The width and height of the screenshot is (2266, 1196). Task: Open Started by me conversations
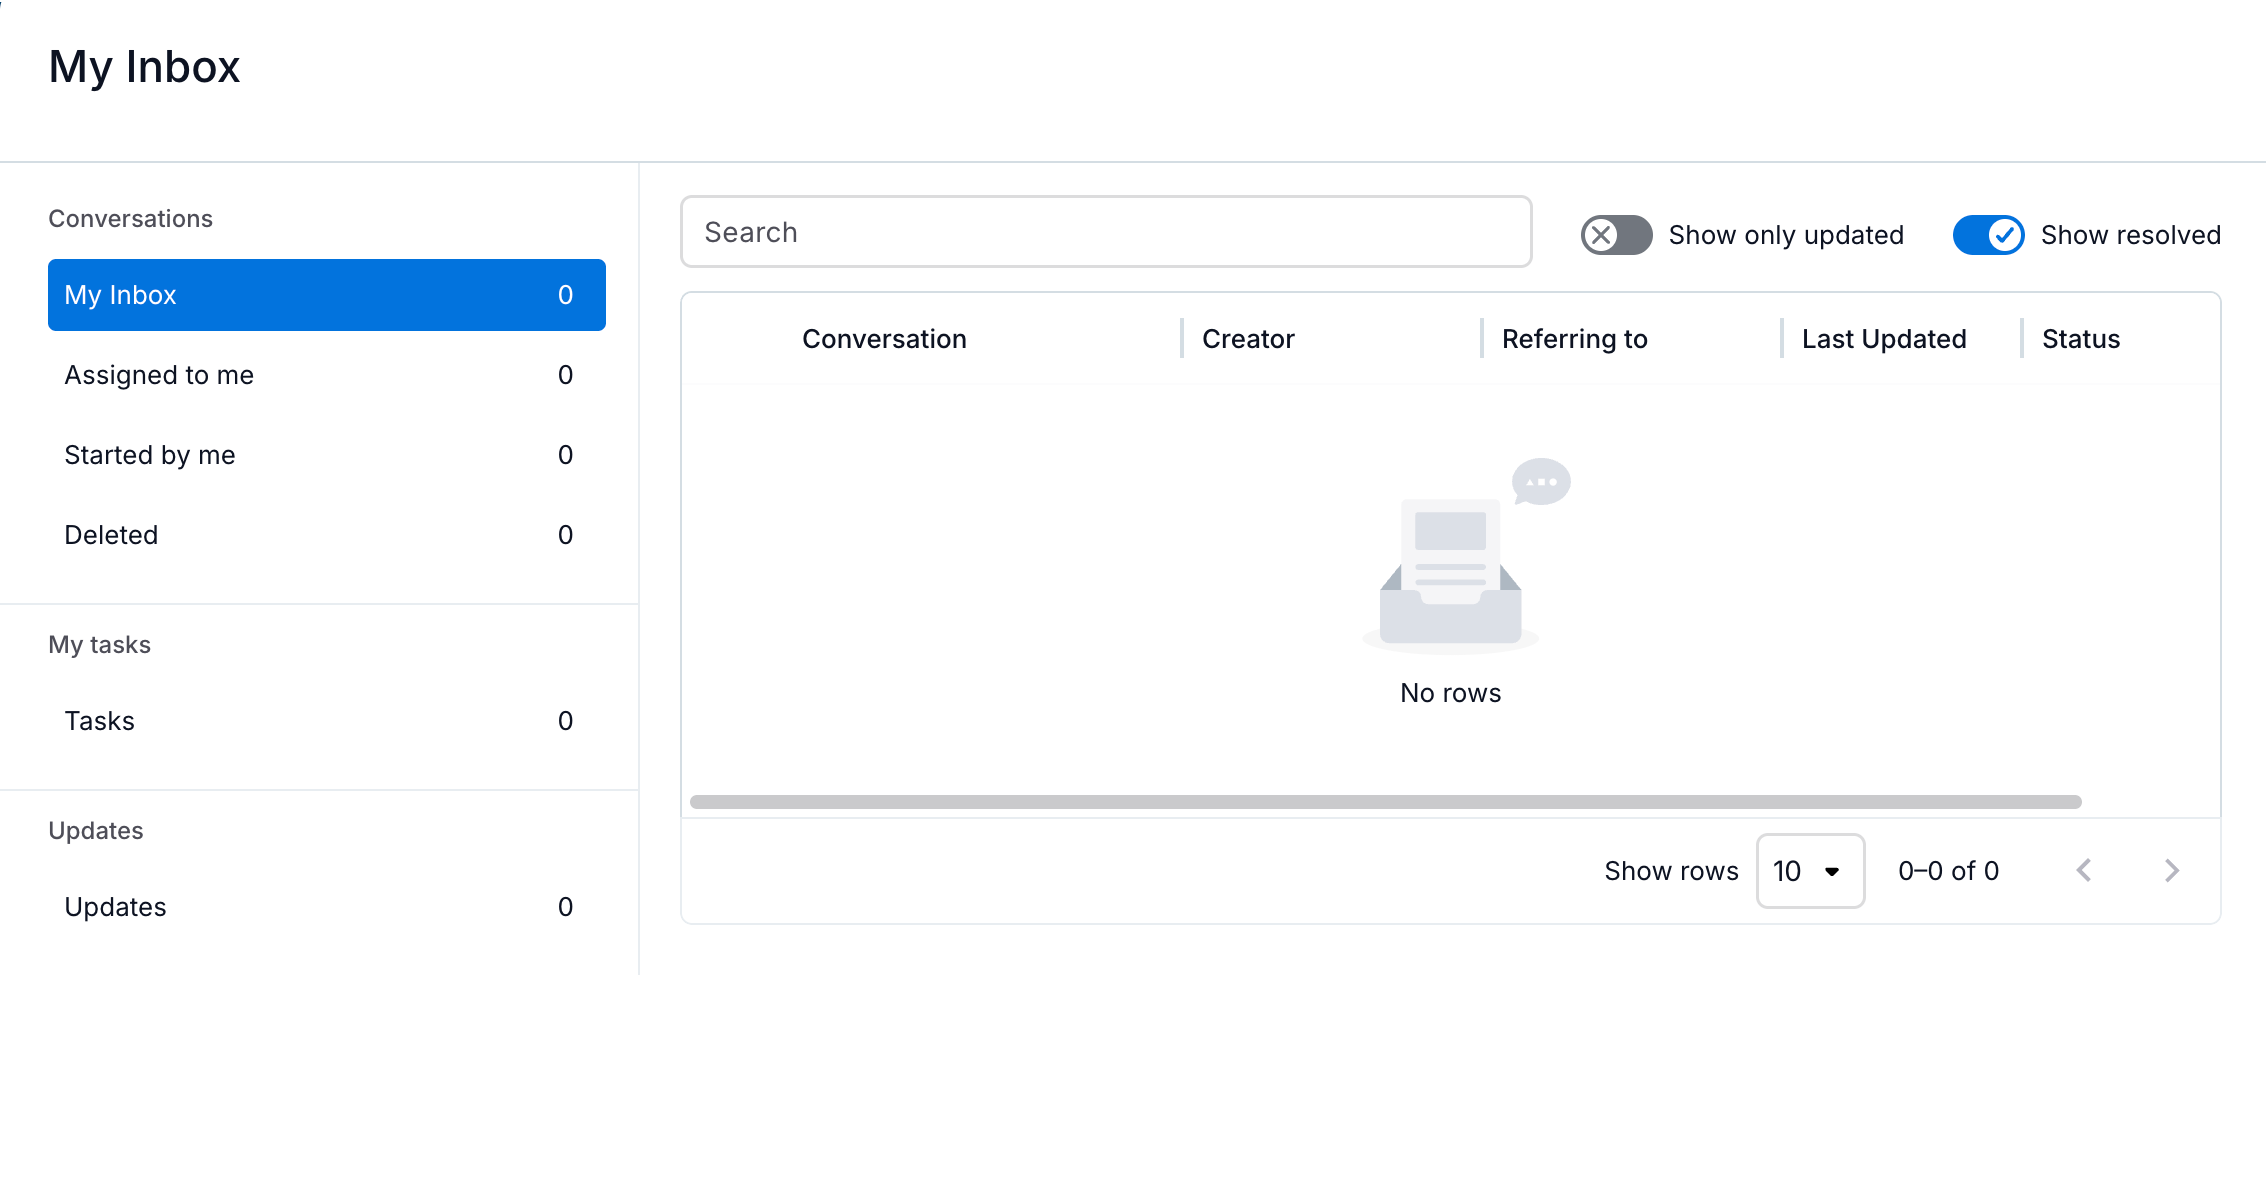(327, 455)
